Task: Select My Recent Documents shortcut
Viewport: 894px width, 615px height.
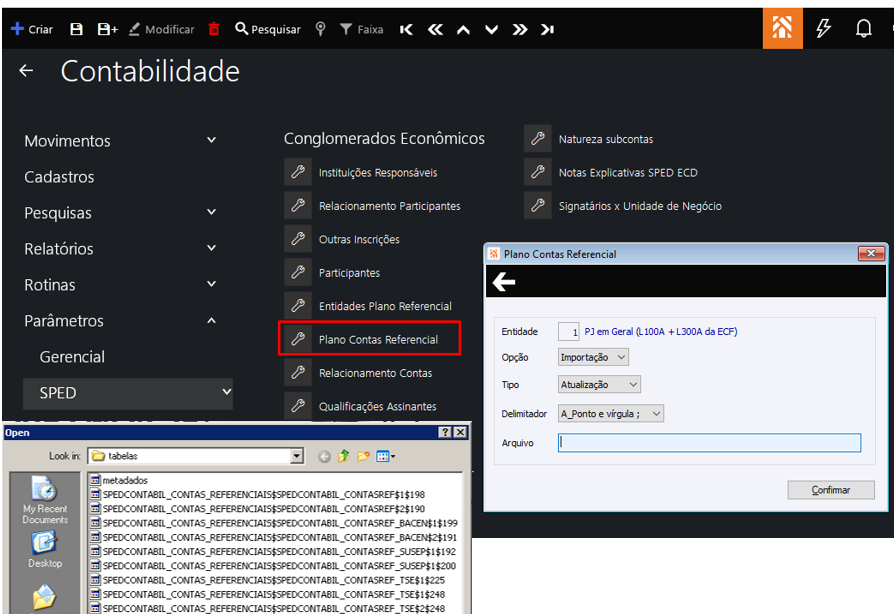Action: pos(45,500)
